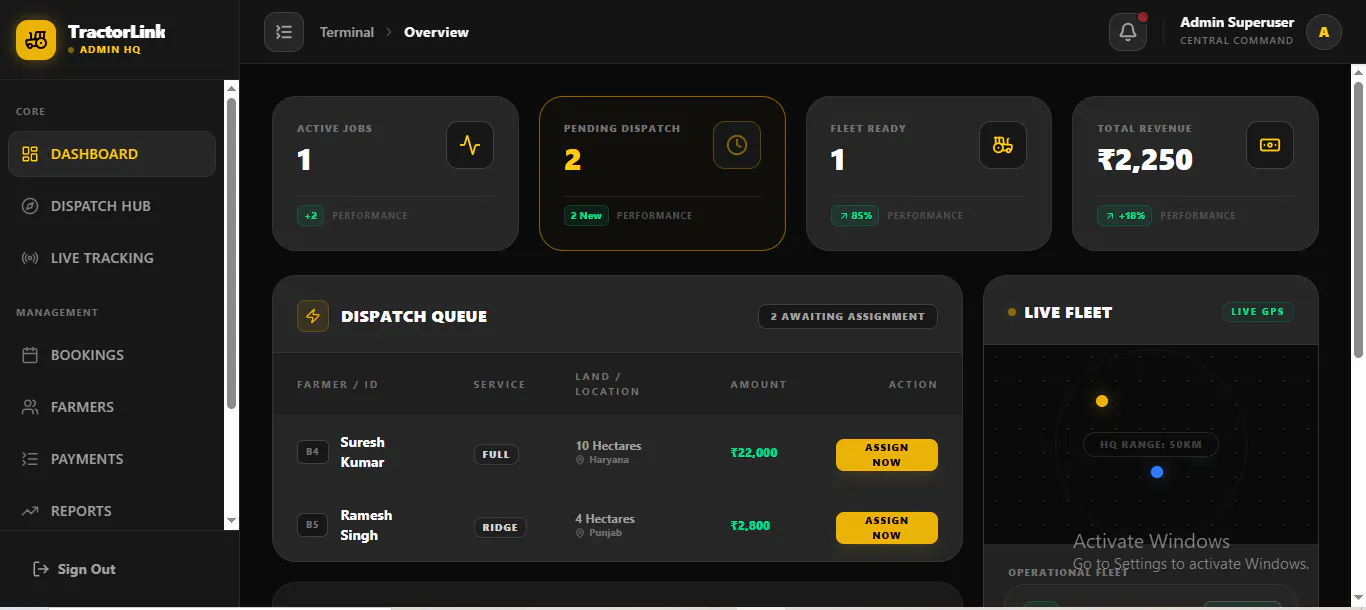
Task: Click the FULL service tag
Action: pos(496,454)
